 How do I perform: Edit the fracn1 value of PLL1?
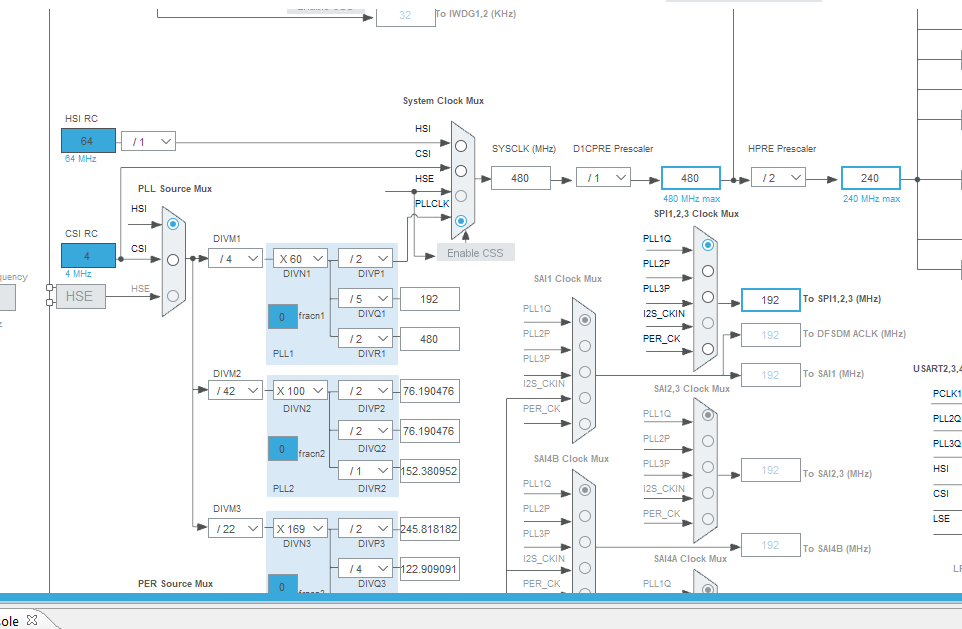[x=283, y=316]
